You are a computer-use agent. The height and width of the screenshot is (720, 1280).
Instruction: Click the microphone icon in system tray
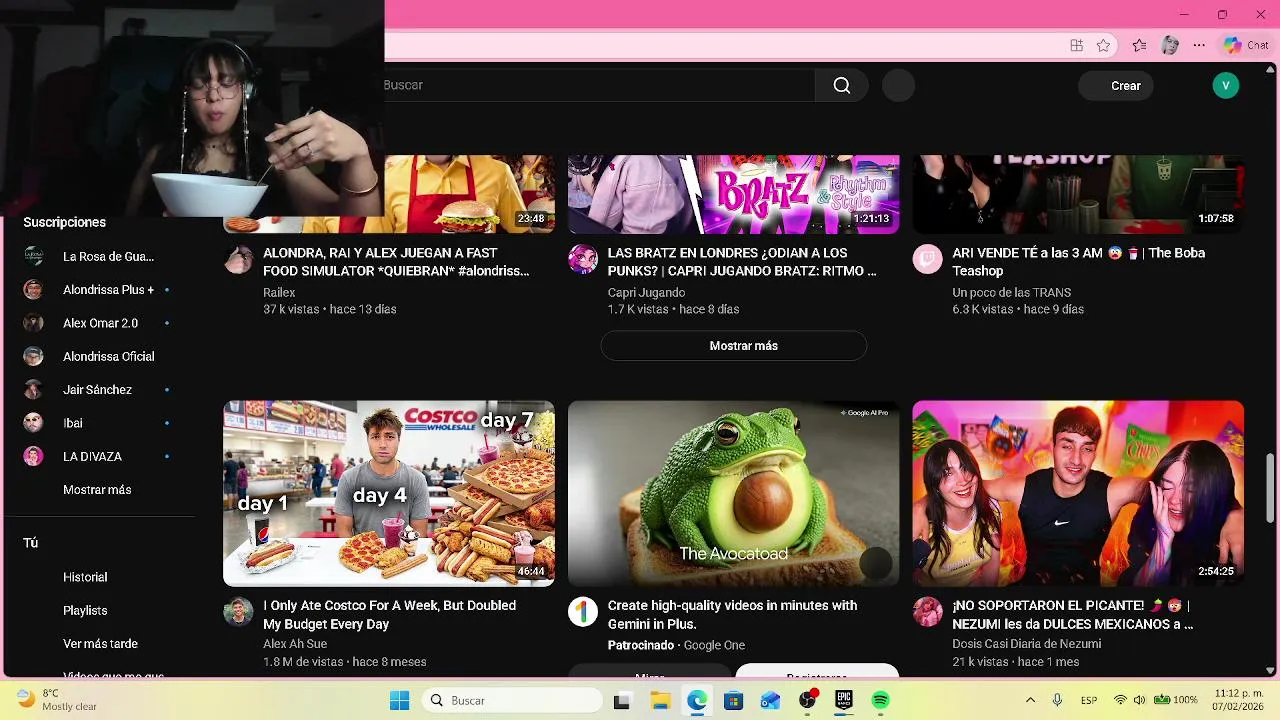tap(1057, 700)
